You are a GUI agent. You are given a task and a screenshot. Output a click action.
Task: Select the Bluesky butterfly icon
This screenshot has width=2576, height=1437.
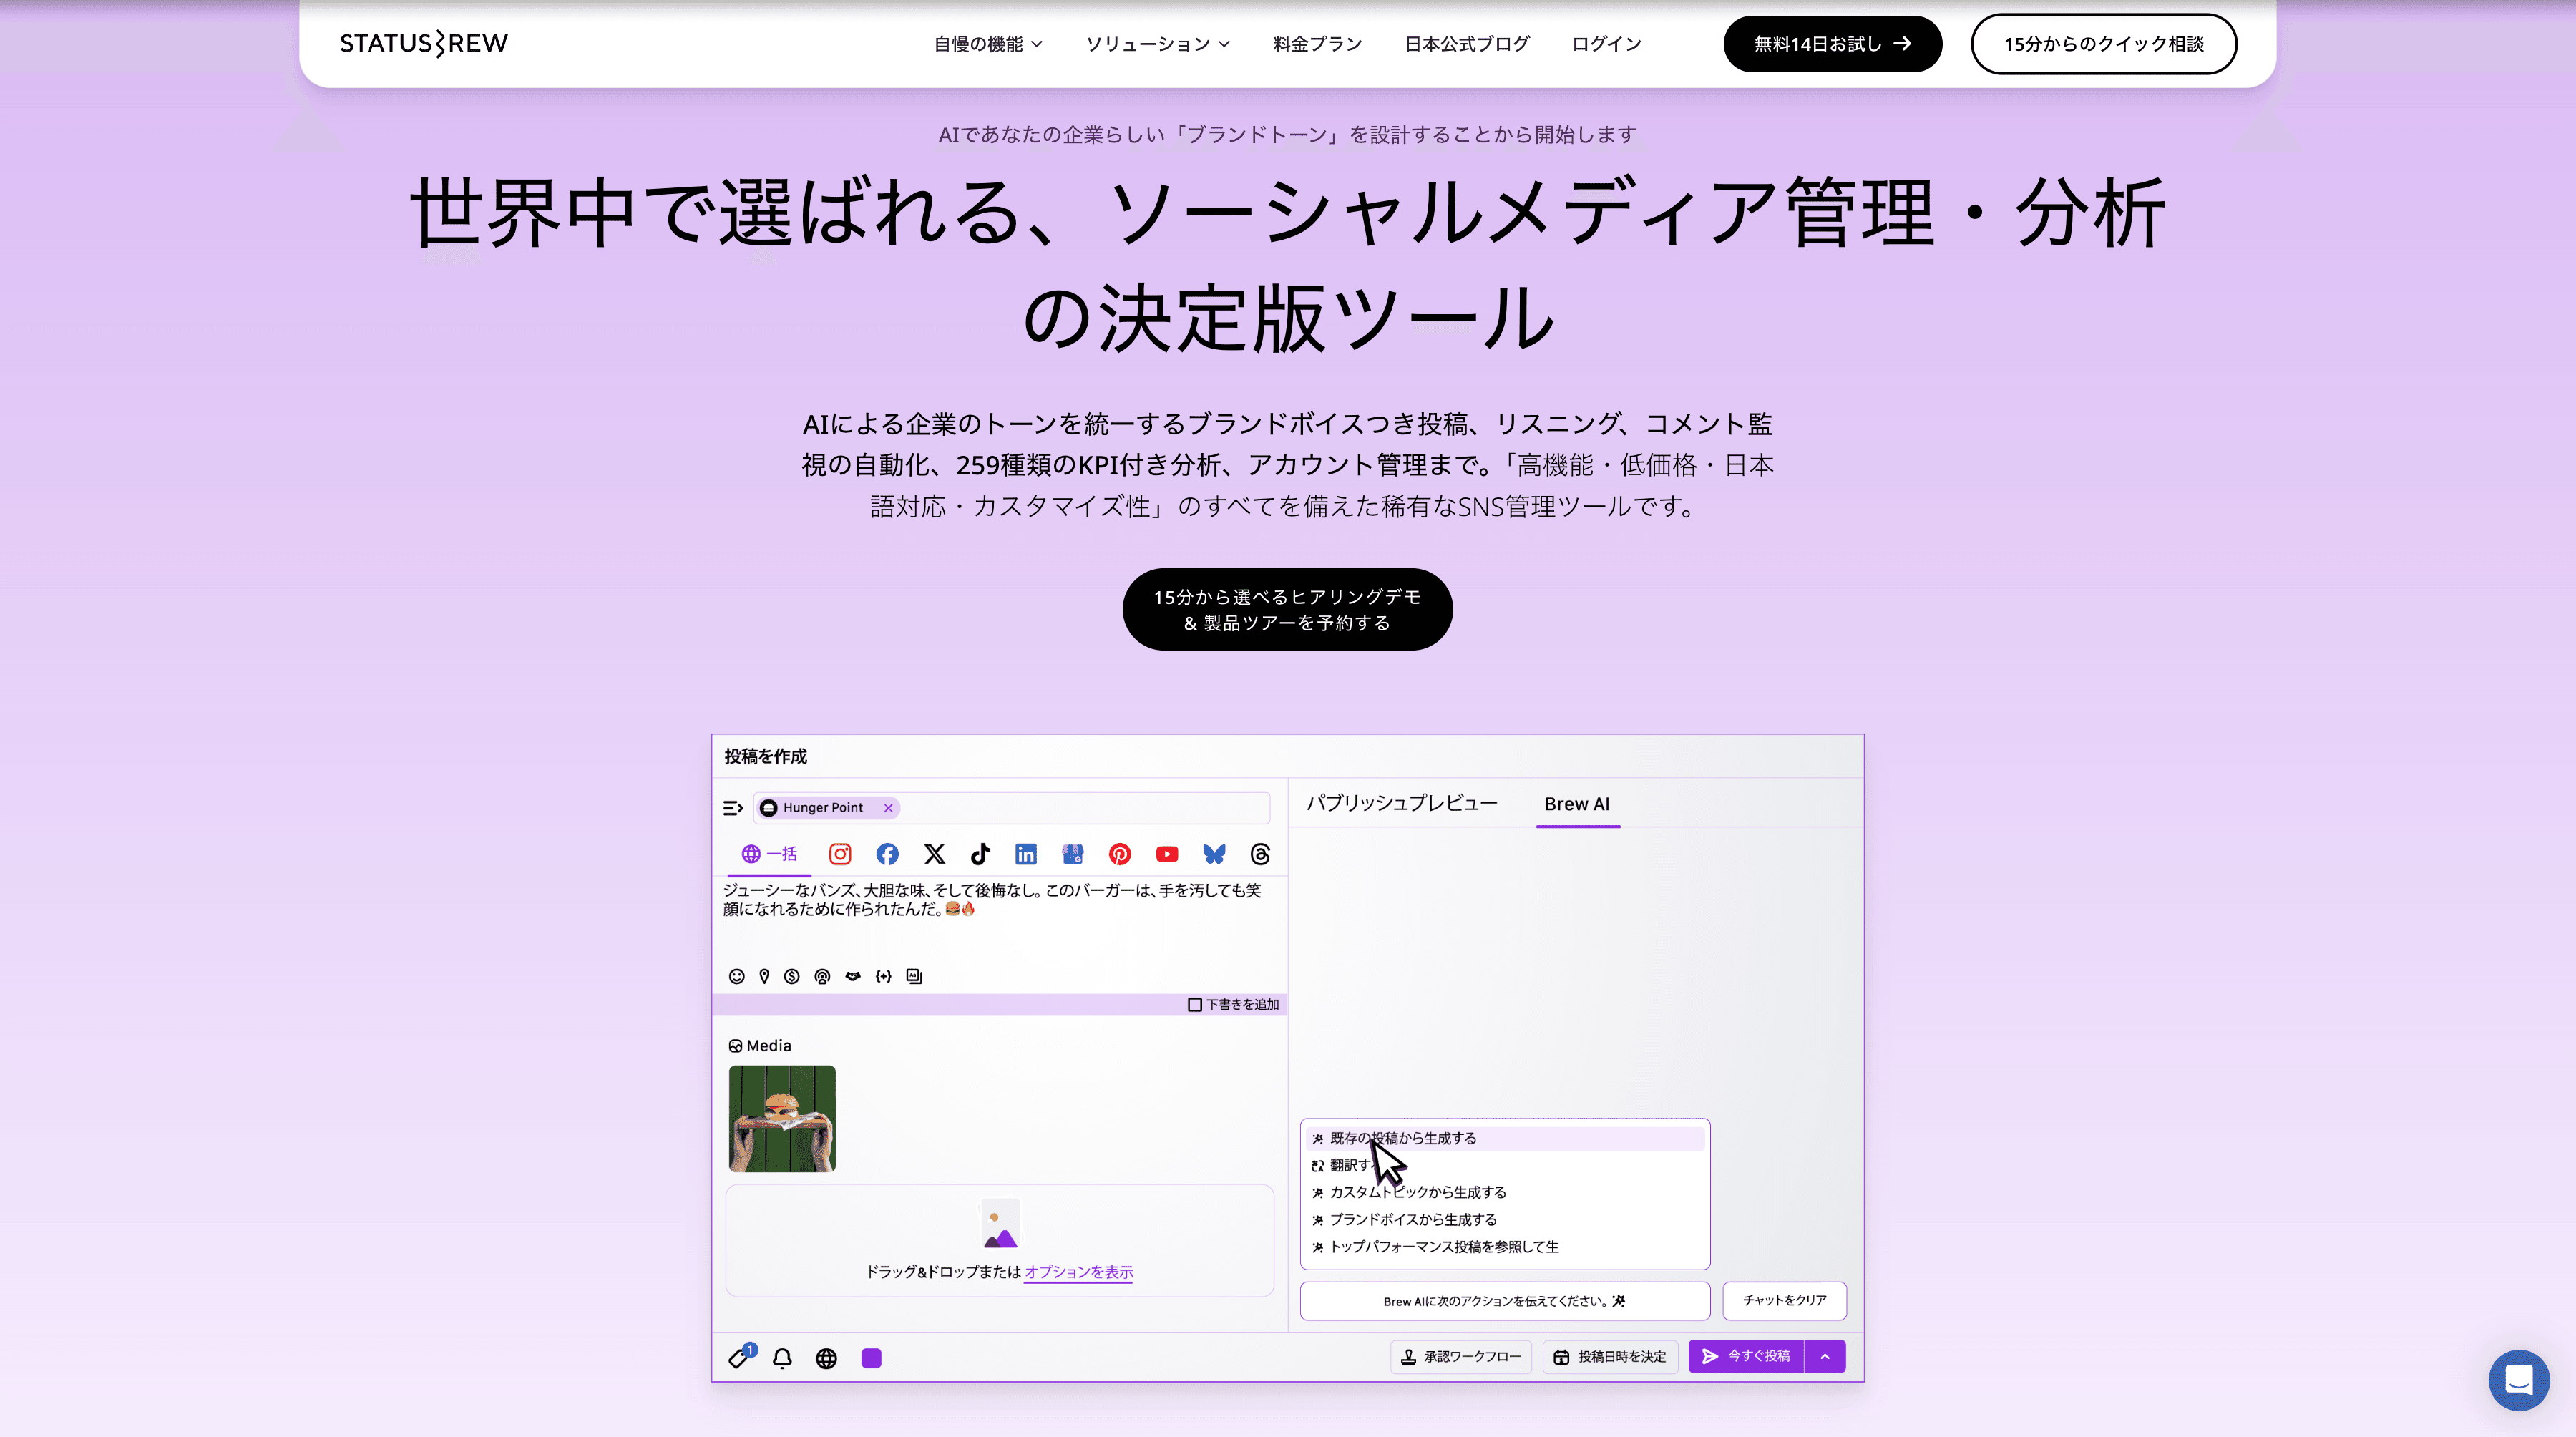click(x=1213, y=854)
